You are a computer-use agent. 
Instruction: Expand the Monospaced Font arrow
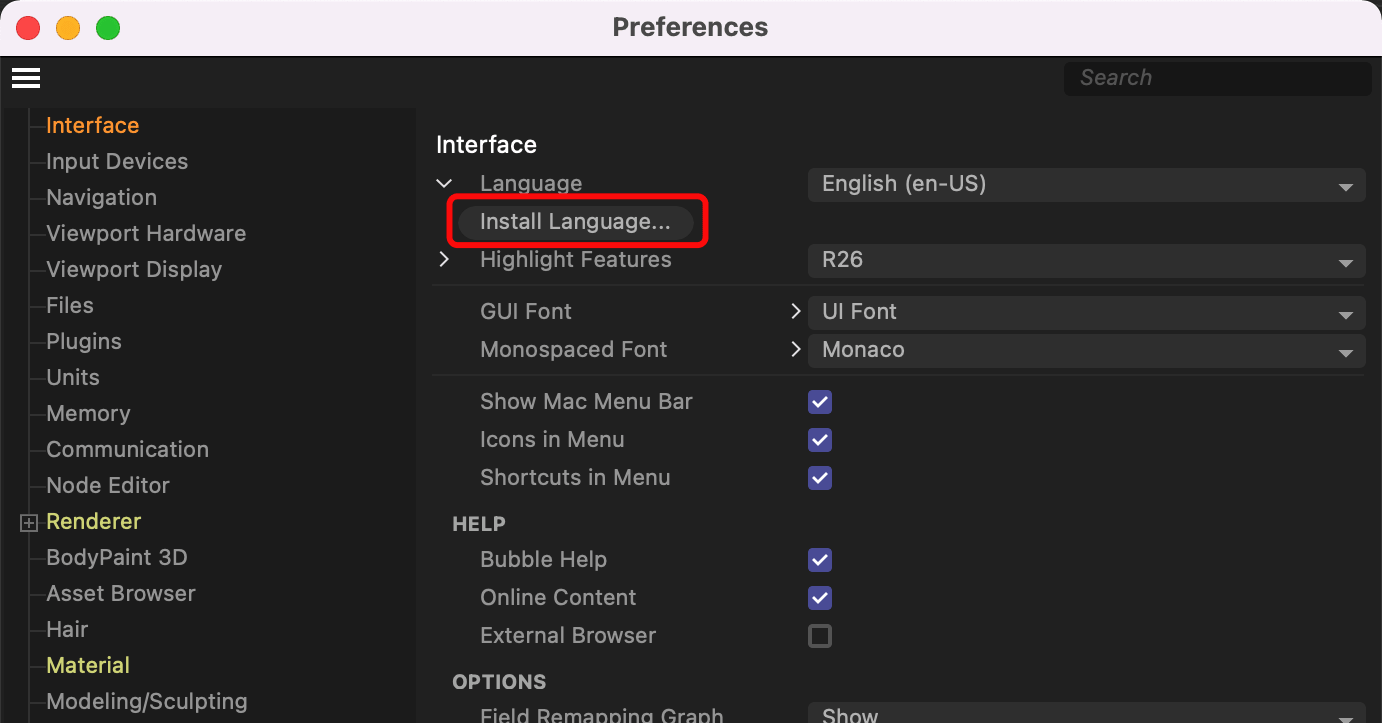(796, 350)
